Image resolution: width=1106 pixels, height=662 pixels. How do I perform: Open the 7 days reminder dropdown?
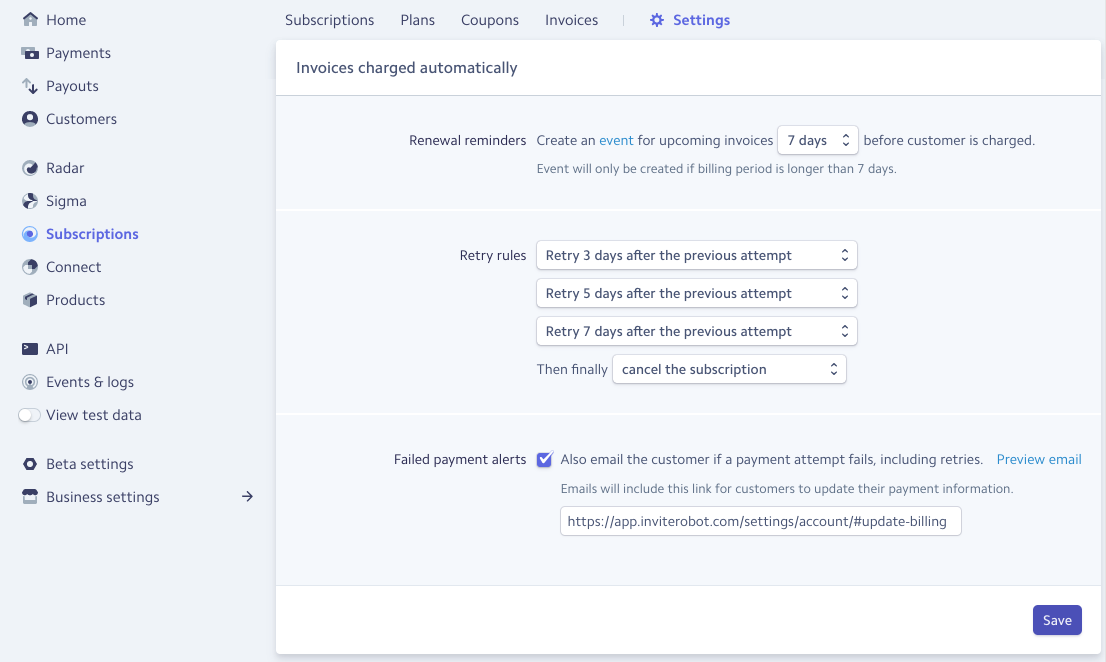point(817,141)
